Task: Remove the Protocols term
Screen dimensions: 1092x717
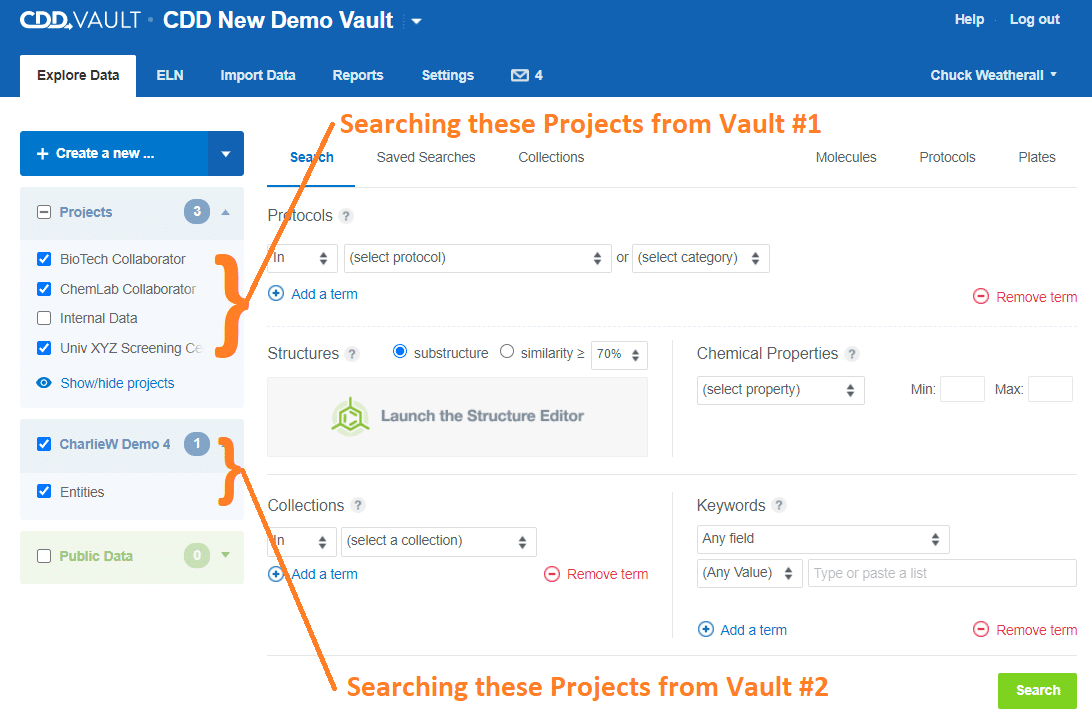Action: coord(1025,297)
